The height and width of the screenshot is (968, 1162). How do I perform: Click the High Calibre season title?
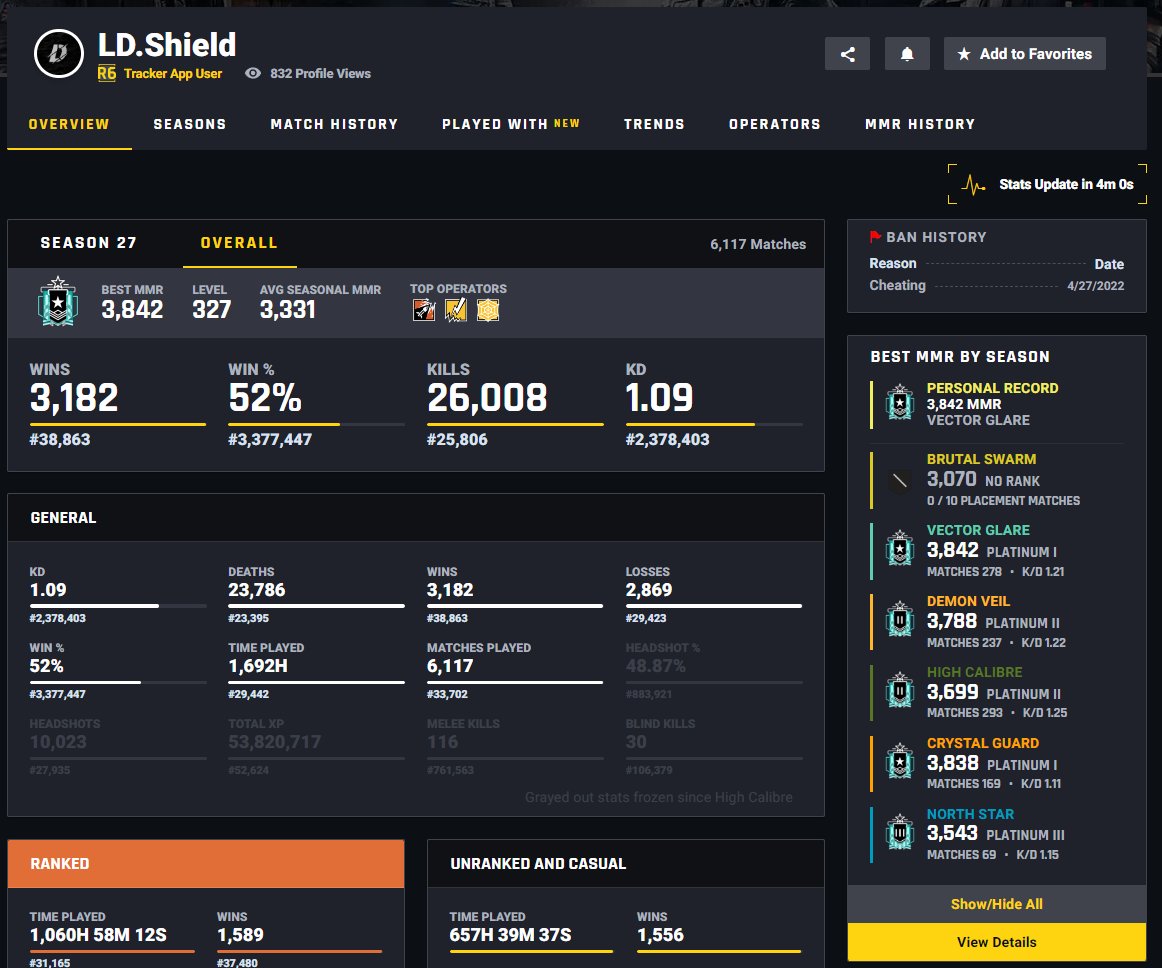(x=975, y=672)
